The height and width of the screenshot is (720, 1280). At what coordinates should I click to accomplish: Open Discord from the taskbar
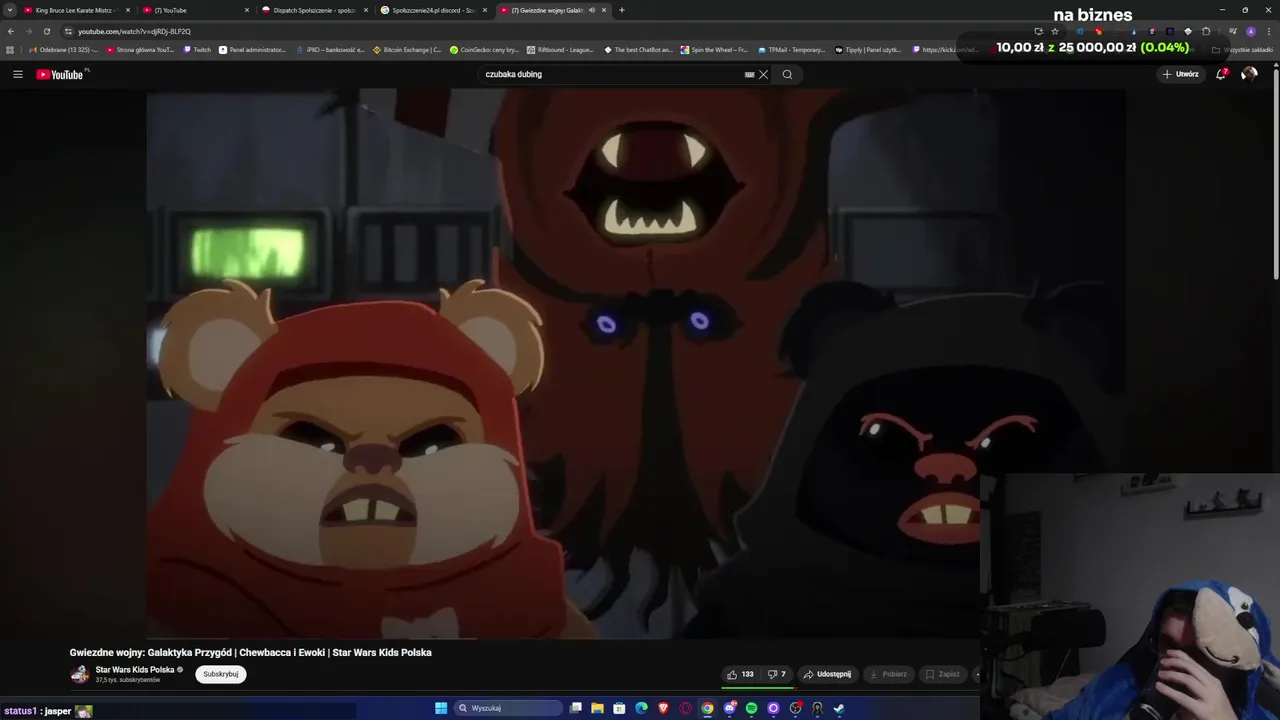point(729,708)
